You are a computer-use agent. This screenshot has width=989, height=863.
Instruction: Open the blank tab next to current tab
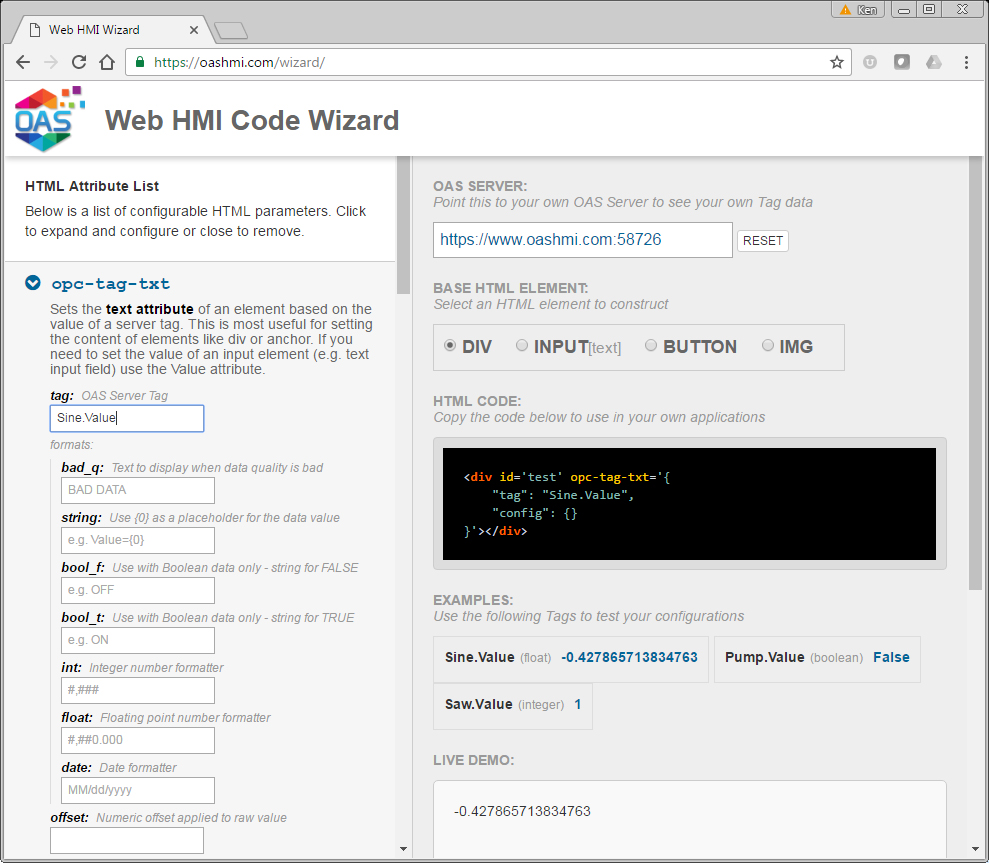click(x=230, y=30)
